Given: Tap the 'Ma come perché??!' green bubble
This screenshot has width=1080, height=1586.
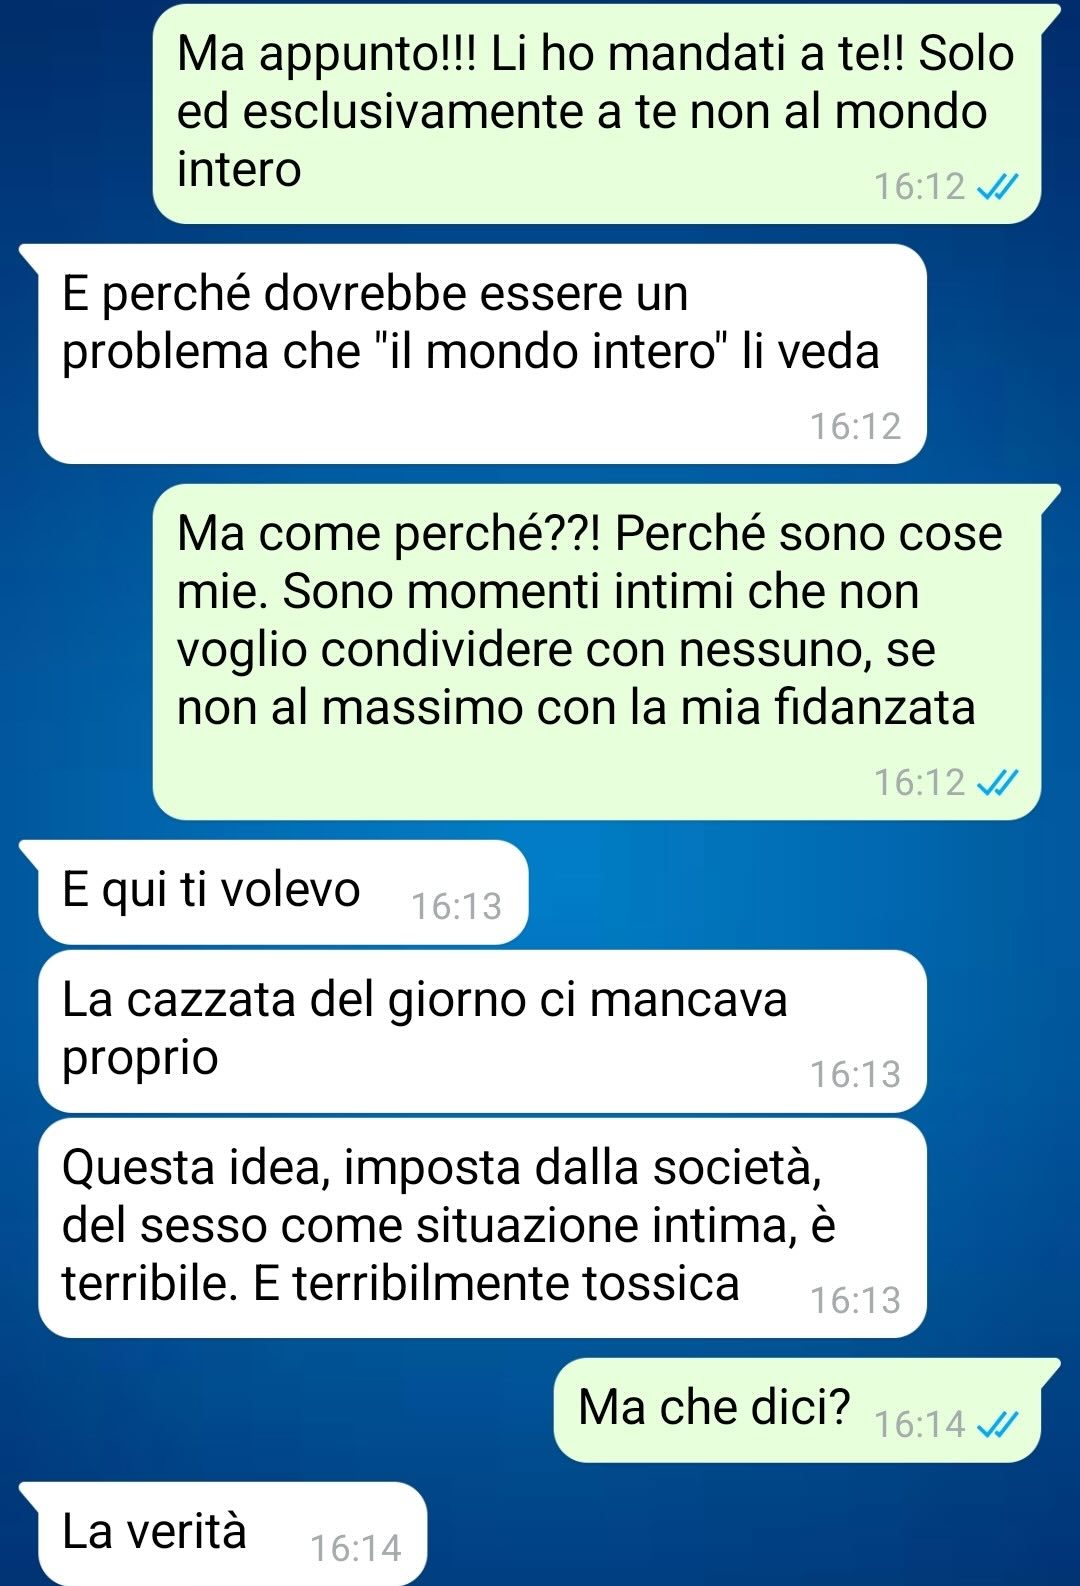Looking at the screenshot, I should click(597, 652).
